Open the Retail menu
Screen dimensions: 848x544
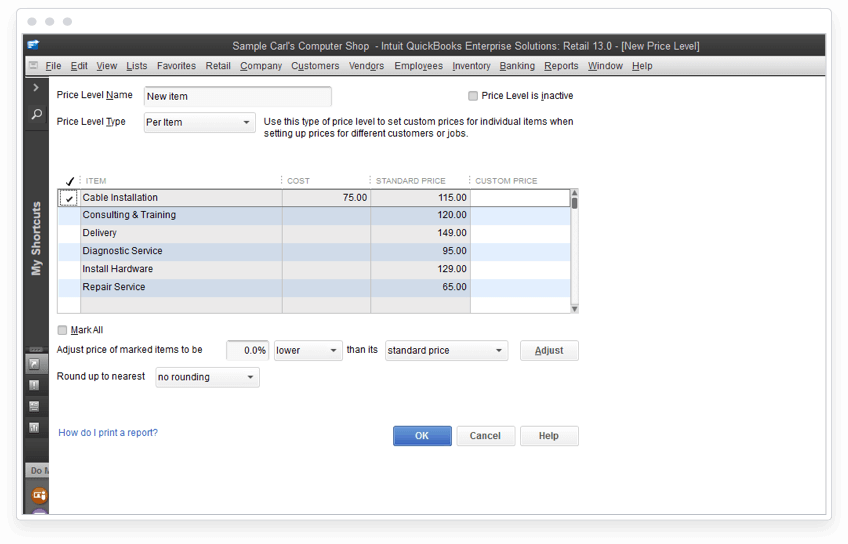[218, 66]
